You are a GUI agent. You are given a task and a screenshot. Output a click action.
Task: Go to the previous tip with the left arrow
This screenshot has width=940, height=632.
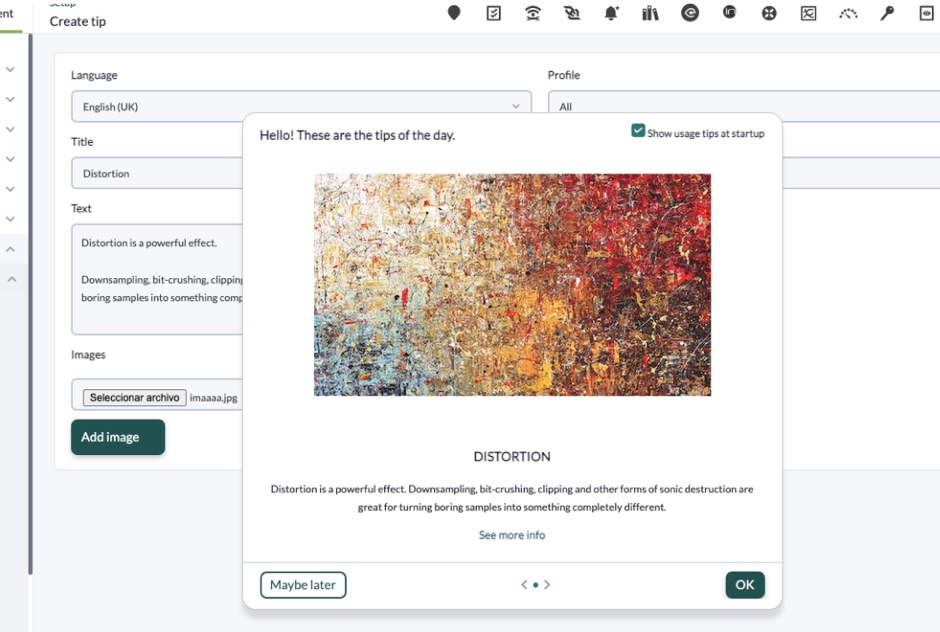(x=524, y=585)
